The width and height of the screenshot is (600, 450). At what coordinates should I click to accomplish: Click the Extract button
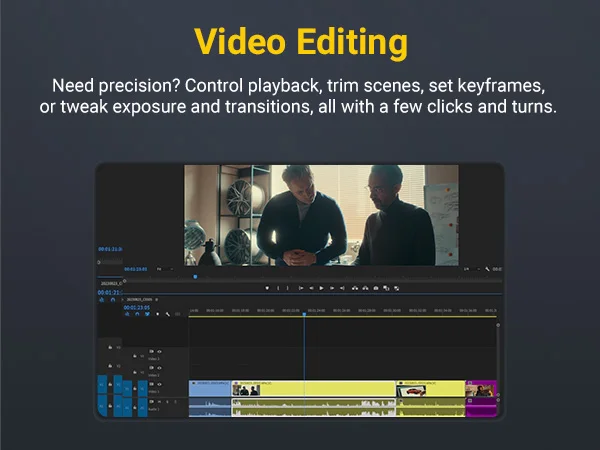click(x=365, y=288)
